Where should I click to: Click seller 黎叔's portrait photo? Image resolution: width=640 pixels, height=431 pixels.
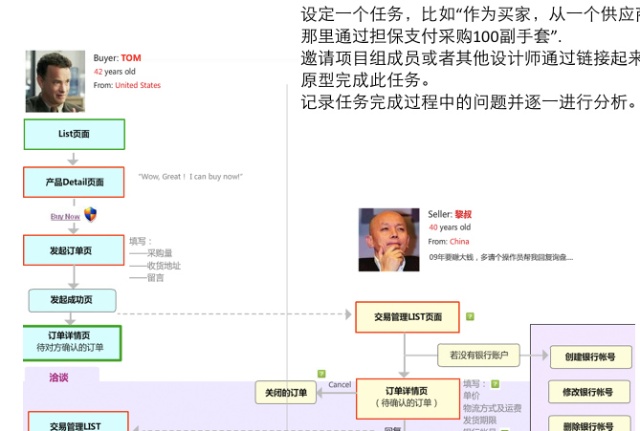(x=389, y=240)
